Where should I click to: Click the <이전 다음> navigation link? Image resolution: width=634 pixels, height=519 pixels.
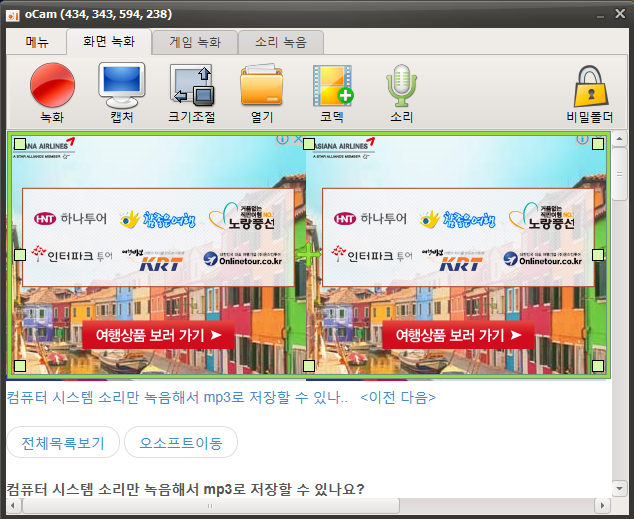tap(398, 397)
